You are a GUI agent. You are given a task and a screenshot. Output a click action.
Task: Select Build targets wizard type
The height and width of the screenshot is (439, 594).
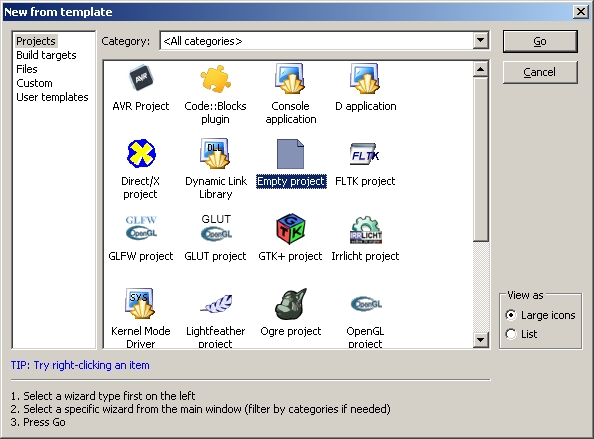pos(46,55)
